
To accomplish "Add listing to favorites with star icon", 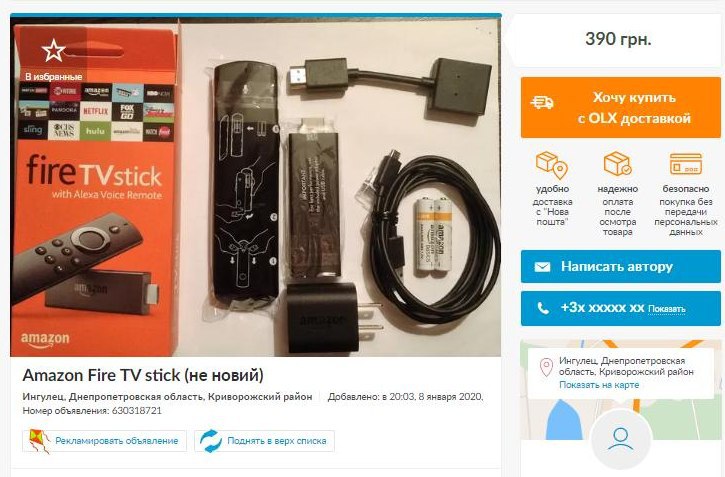I will (53, 50).
